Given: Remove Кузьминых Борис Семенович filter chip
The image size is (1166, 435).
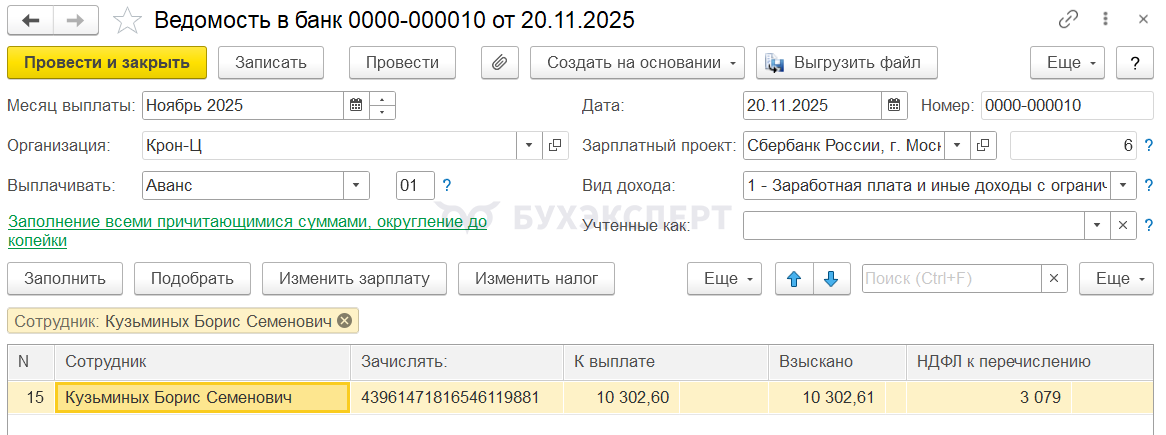Looking at the screenshot, I should point(345,321).
